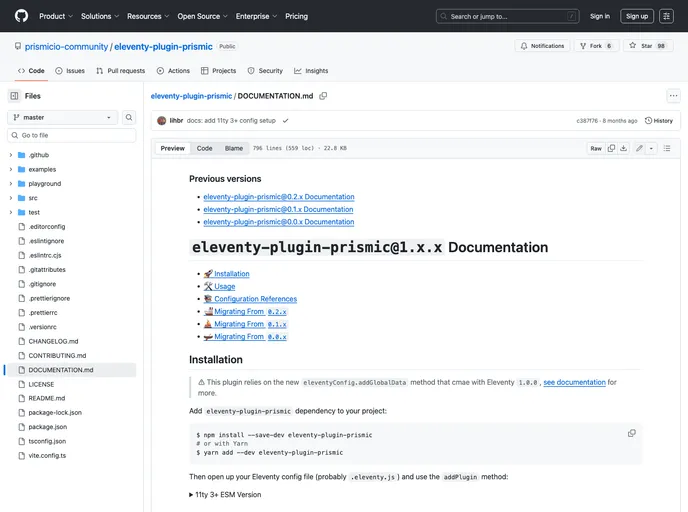Open the Security tab
Screen dimensions: 688x512
tap(265, 71)
